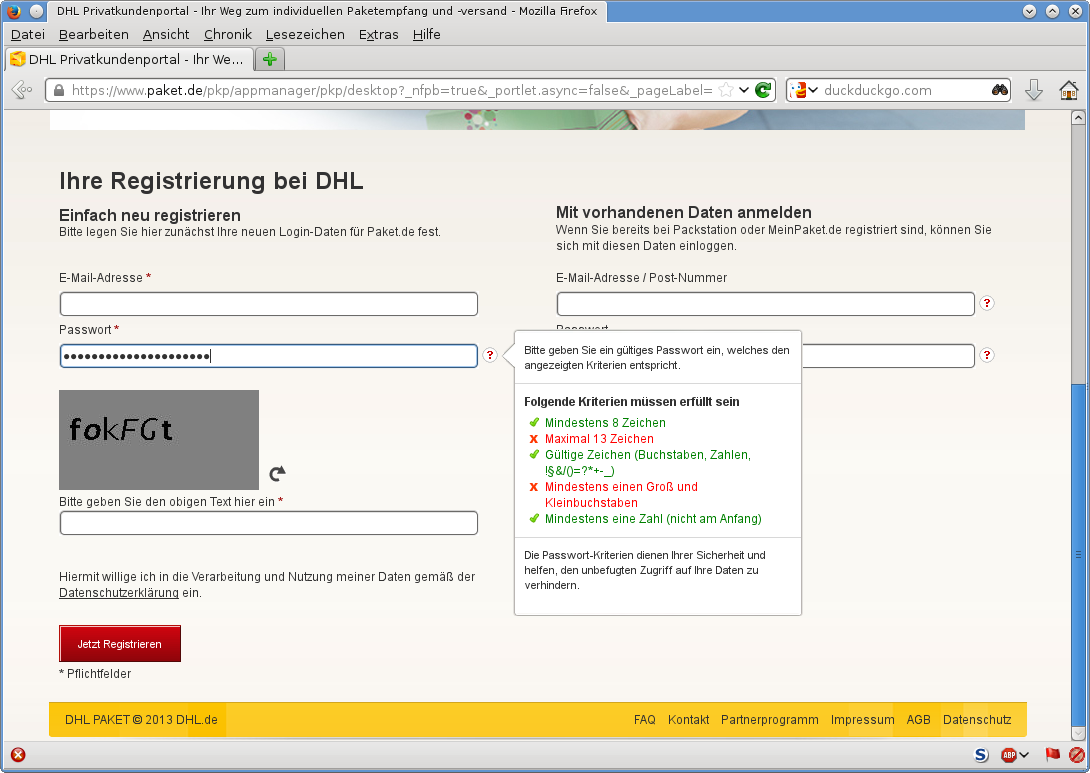Open the Impressum footer link
The image size is (1090, 773).
(x=862, y=719)
